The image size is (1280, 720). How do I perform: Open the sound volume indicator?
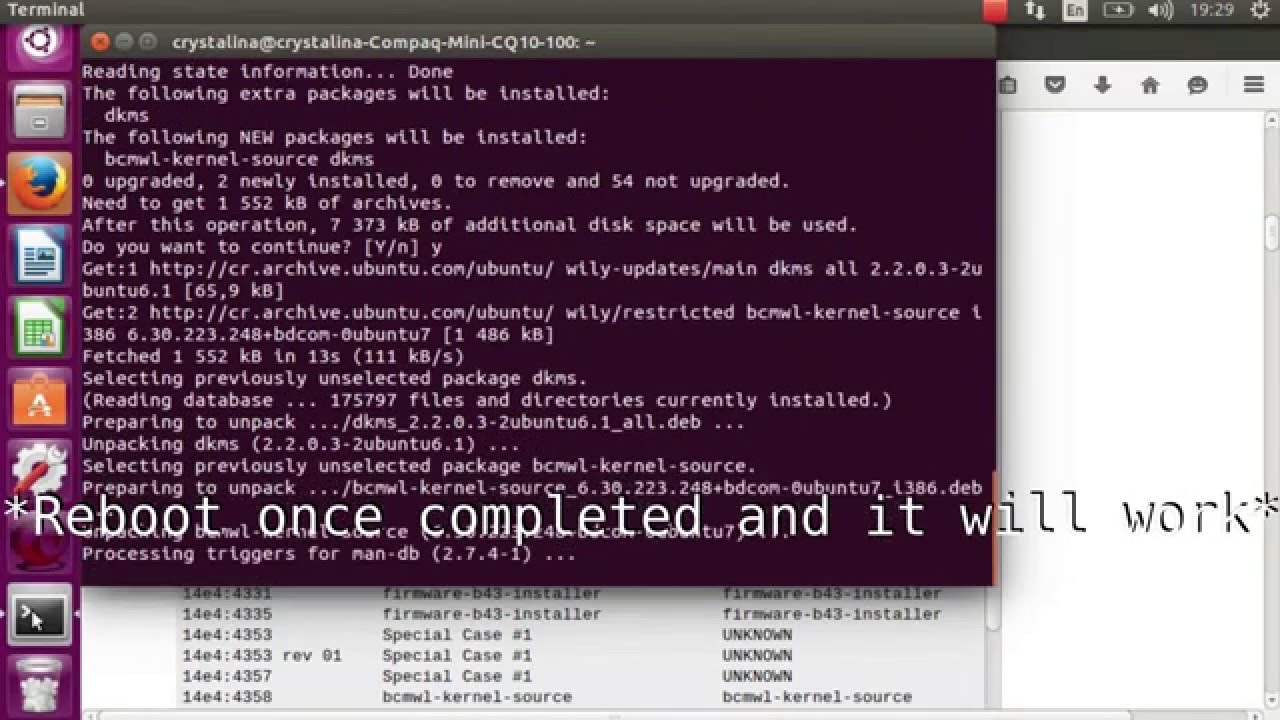click(1160, 10)
